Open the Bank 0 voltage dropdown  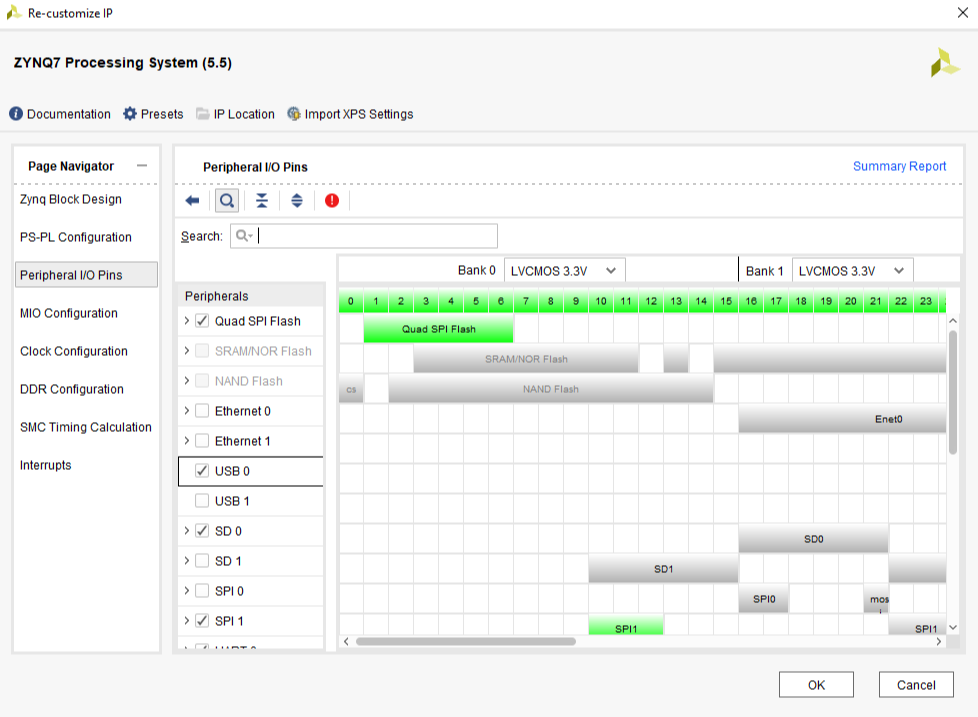(564, 271)
